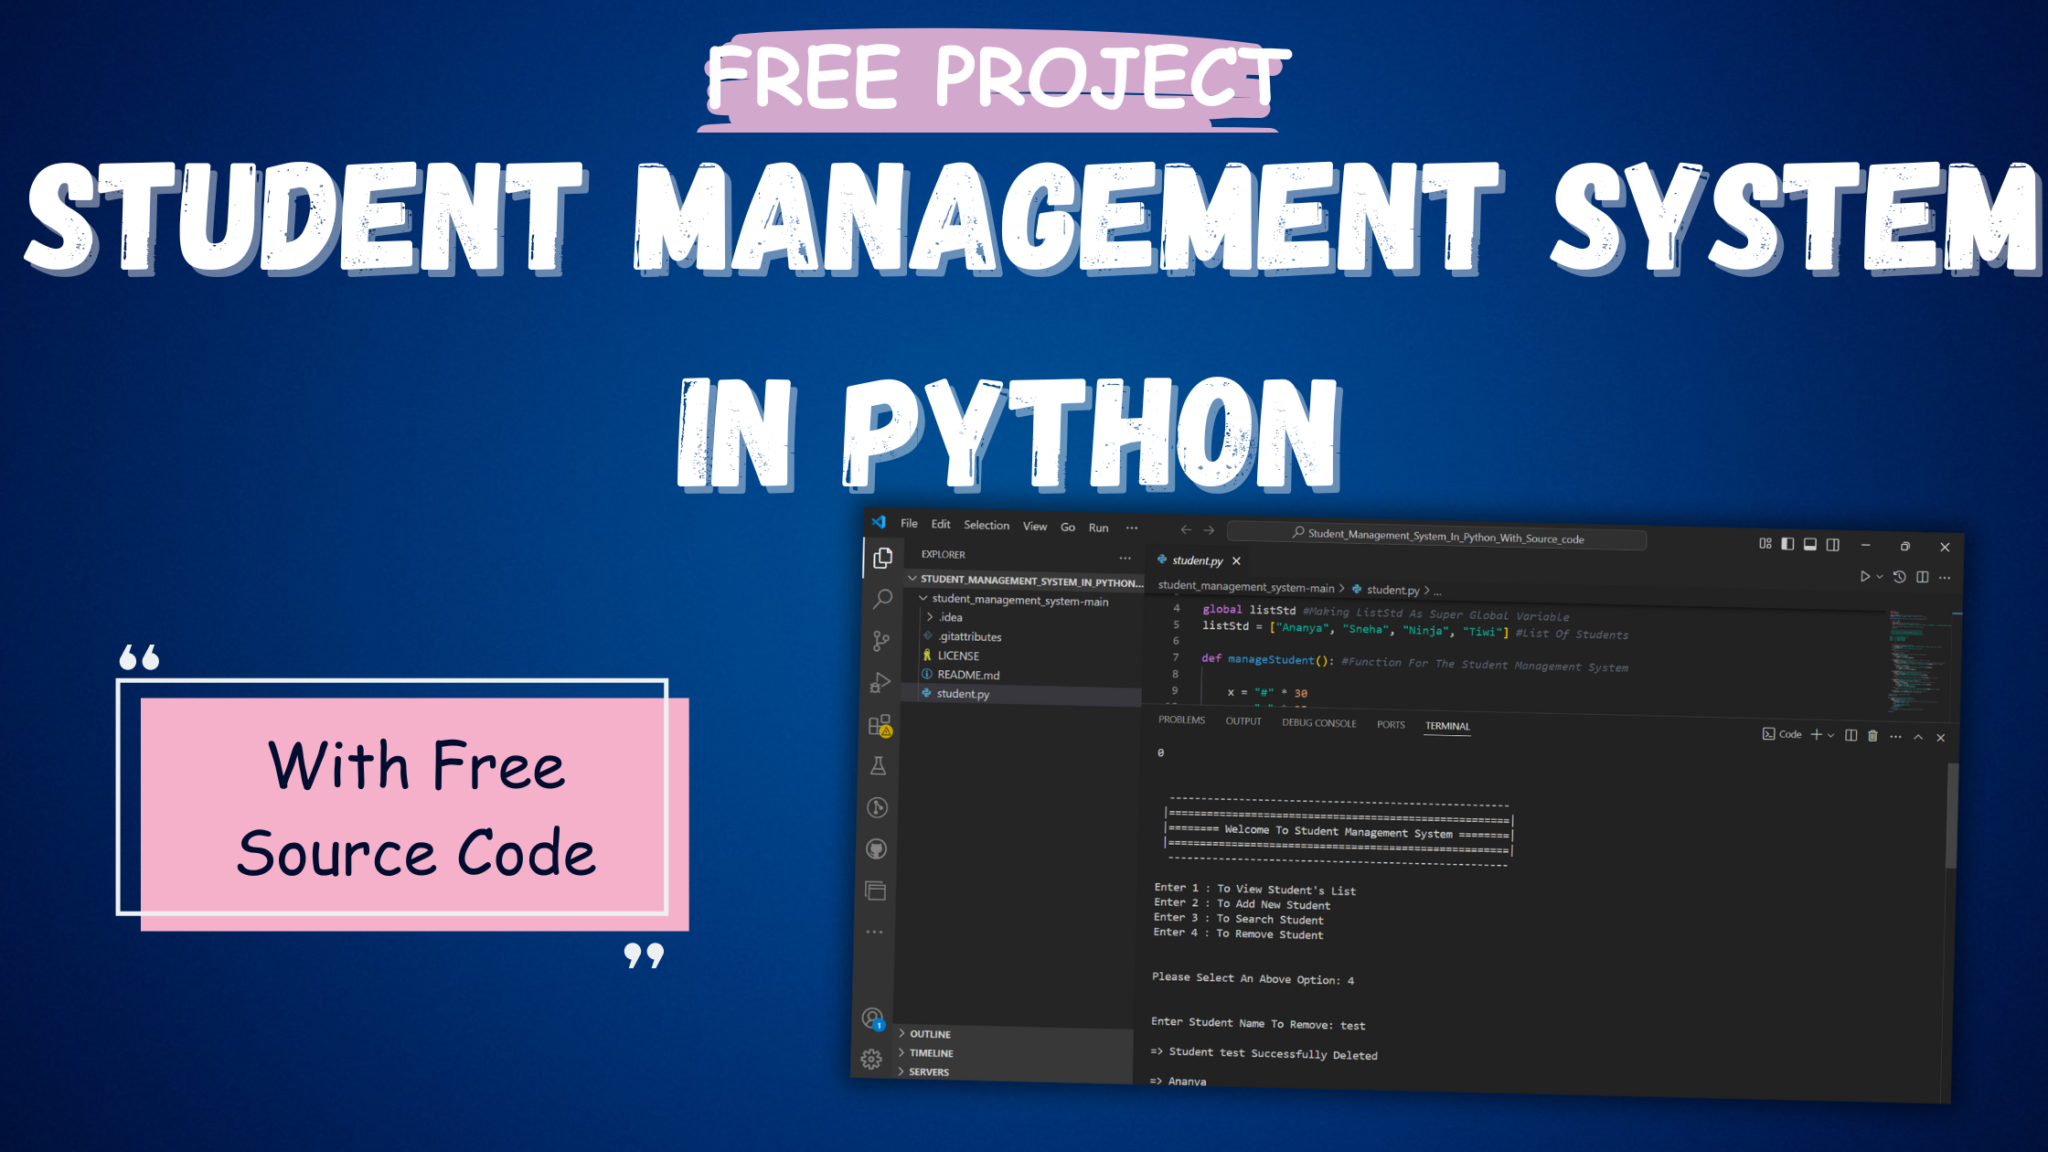Image resolution: width=2048 pixels, height=1152 pixels.
Task: Open the Selection menu
Action: tap(986, 525)
